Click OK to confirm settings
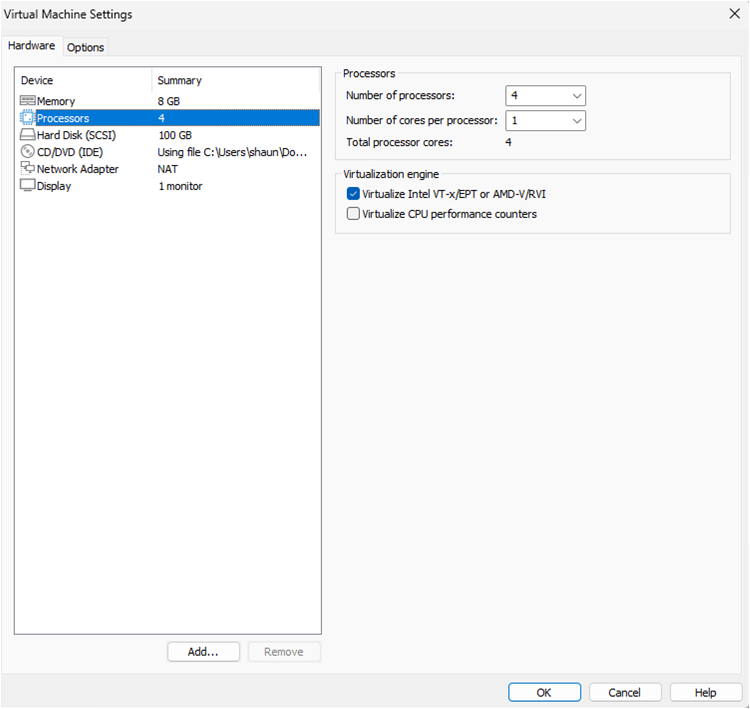750x709 pixels. [543, 692]
